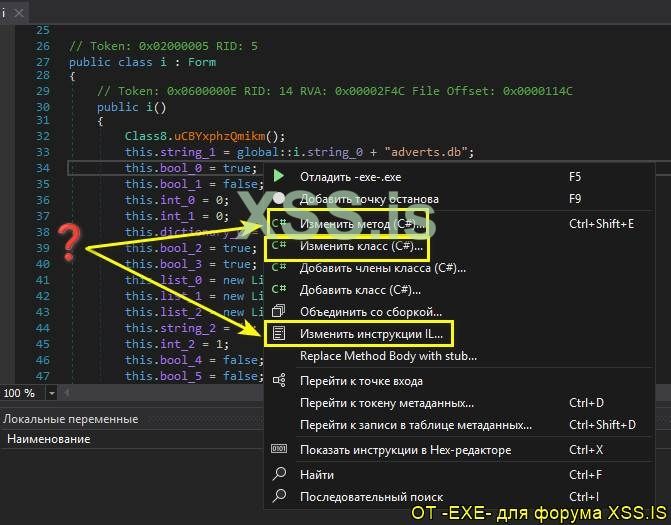This screenshot has width=671, height=525.
Task: Click the horizontal scrollbar left arrow
Action: pyautogui.click(x=66, y=392)
